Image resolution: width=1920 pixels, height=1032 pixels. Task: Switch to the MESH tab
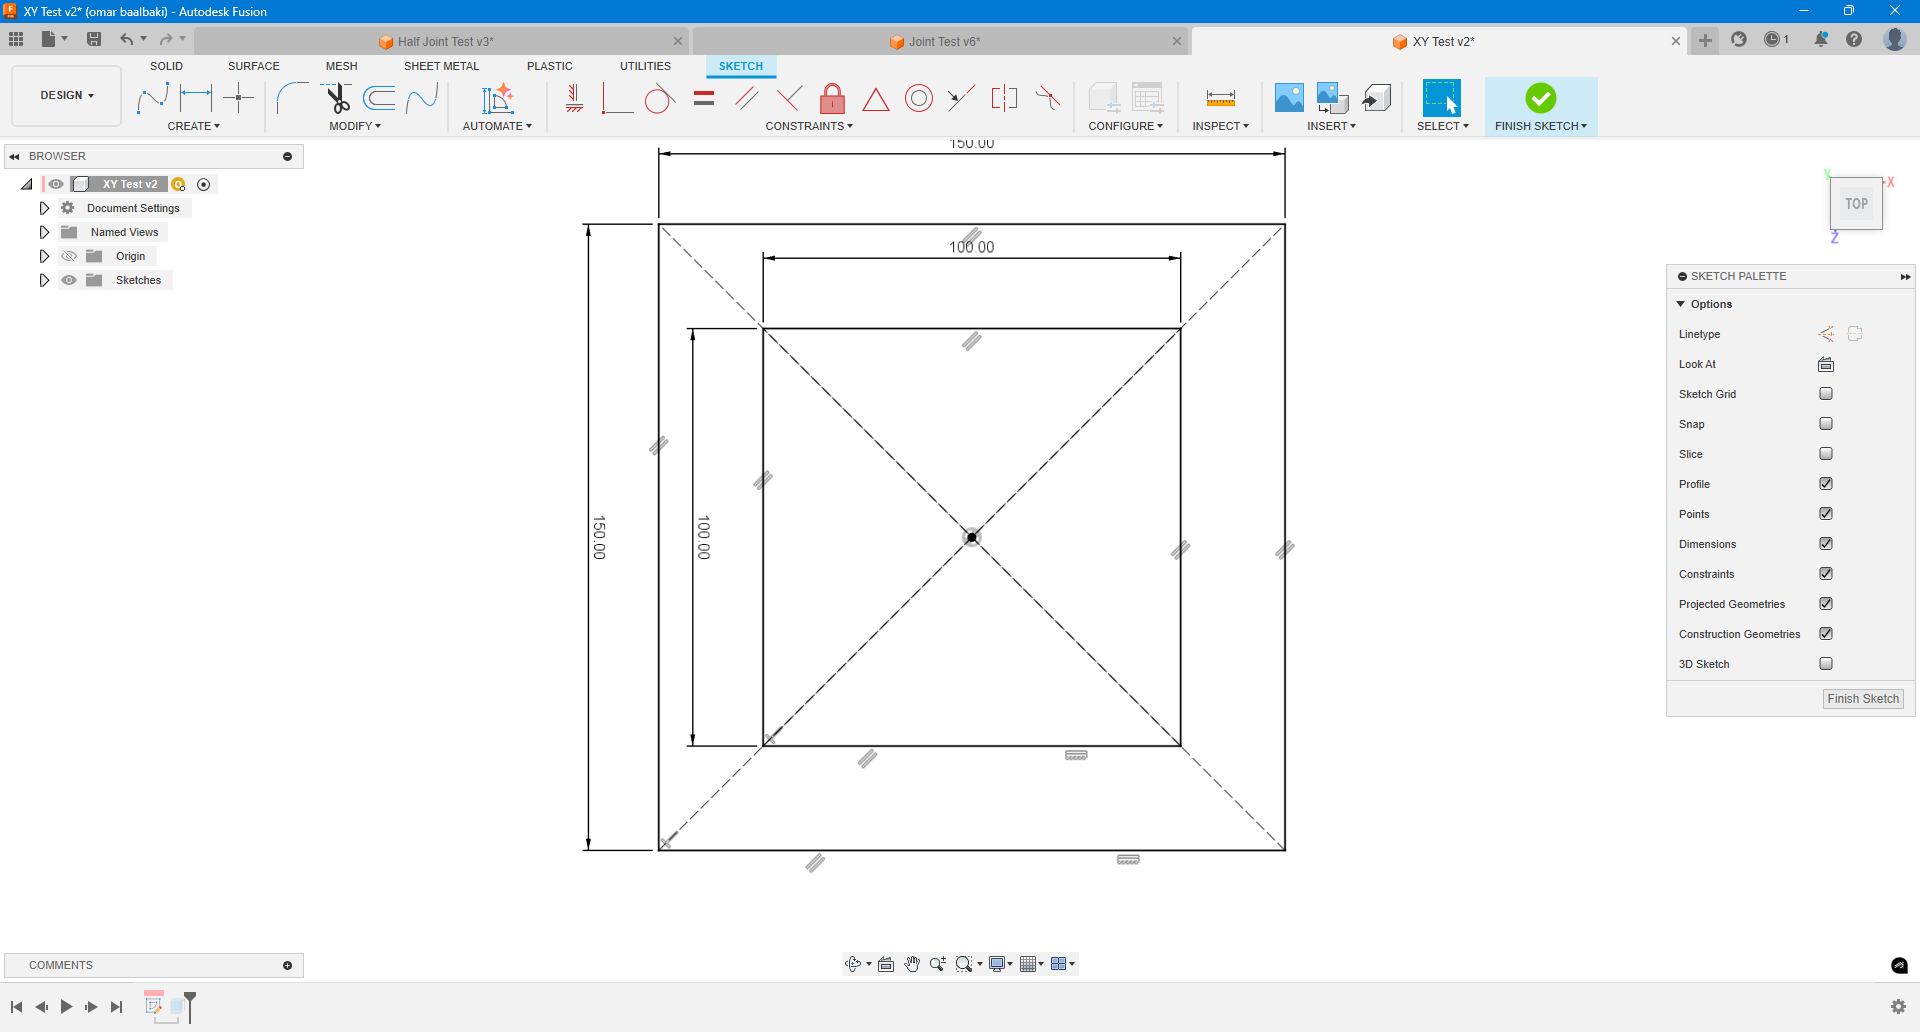pos(342,66)
